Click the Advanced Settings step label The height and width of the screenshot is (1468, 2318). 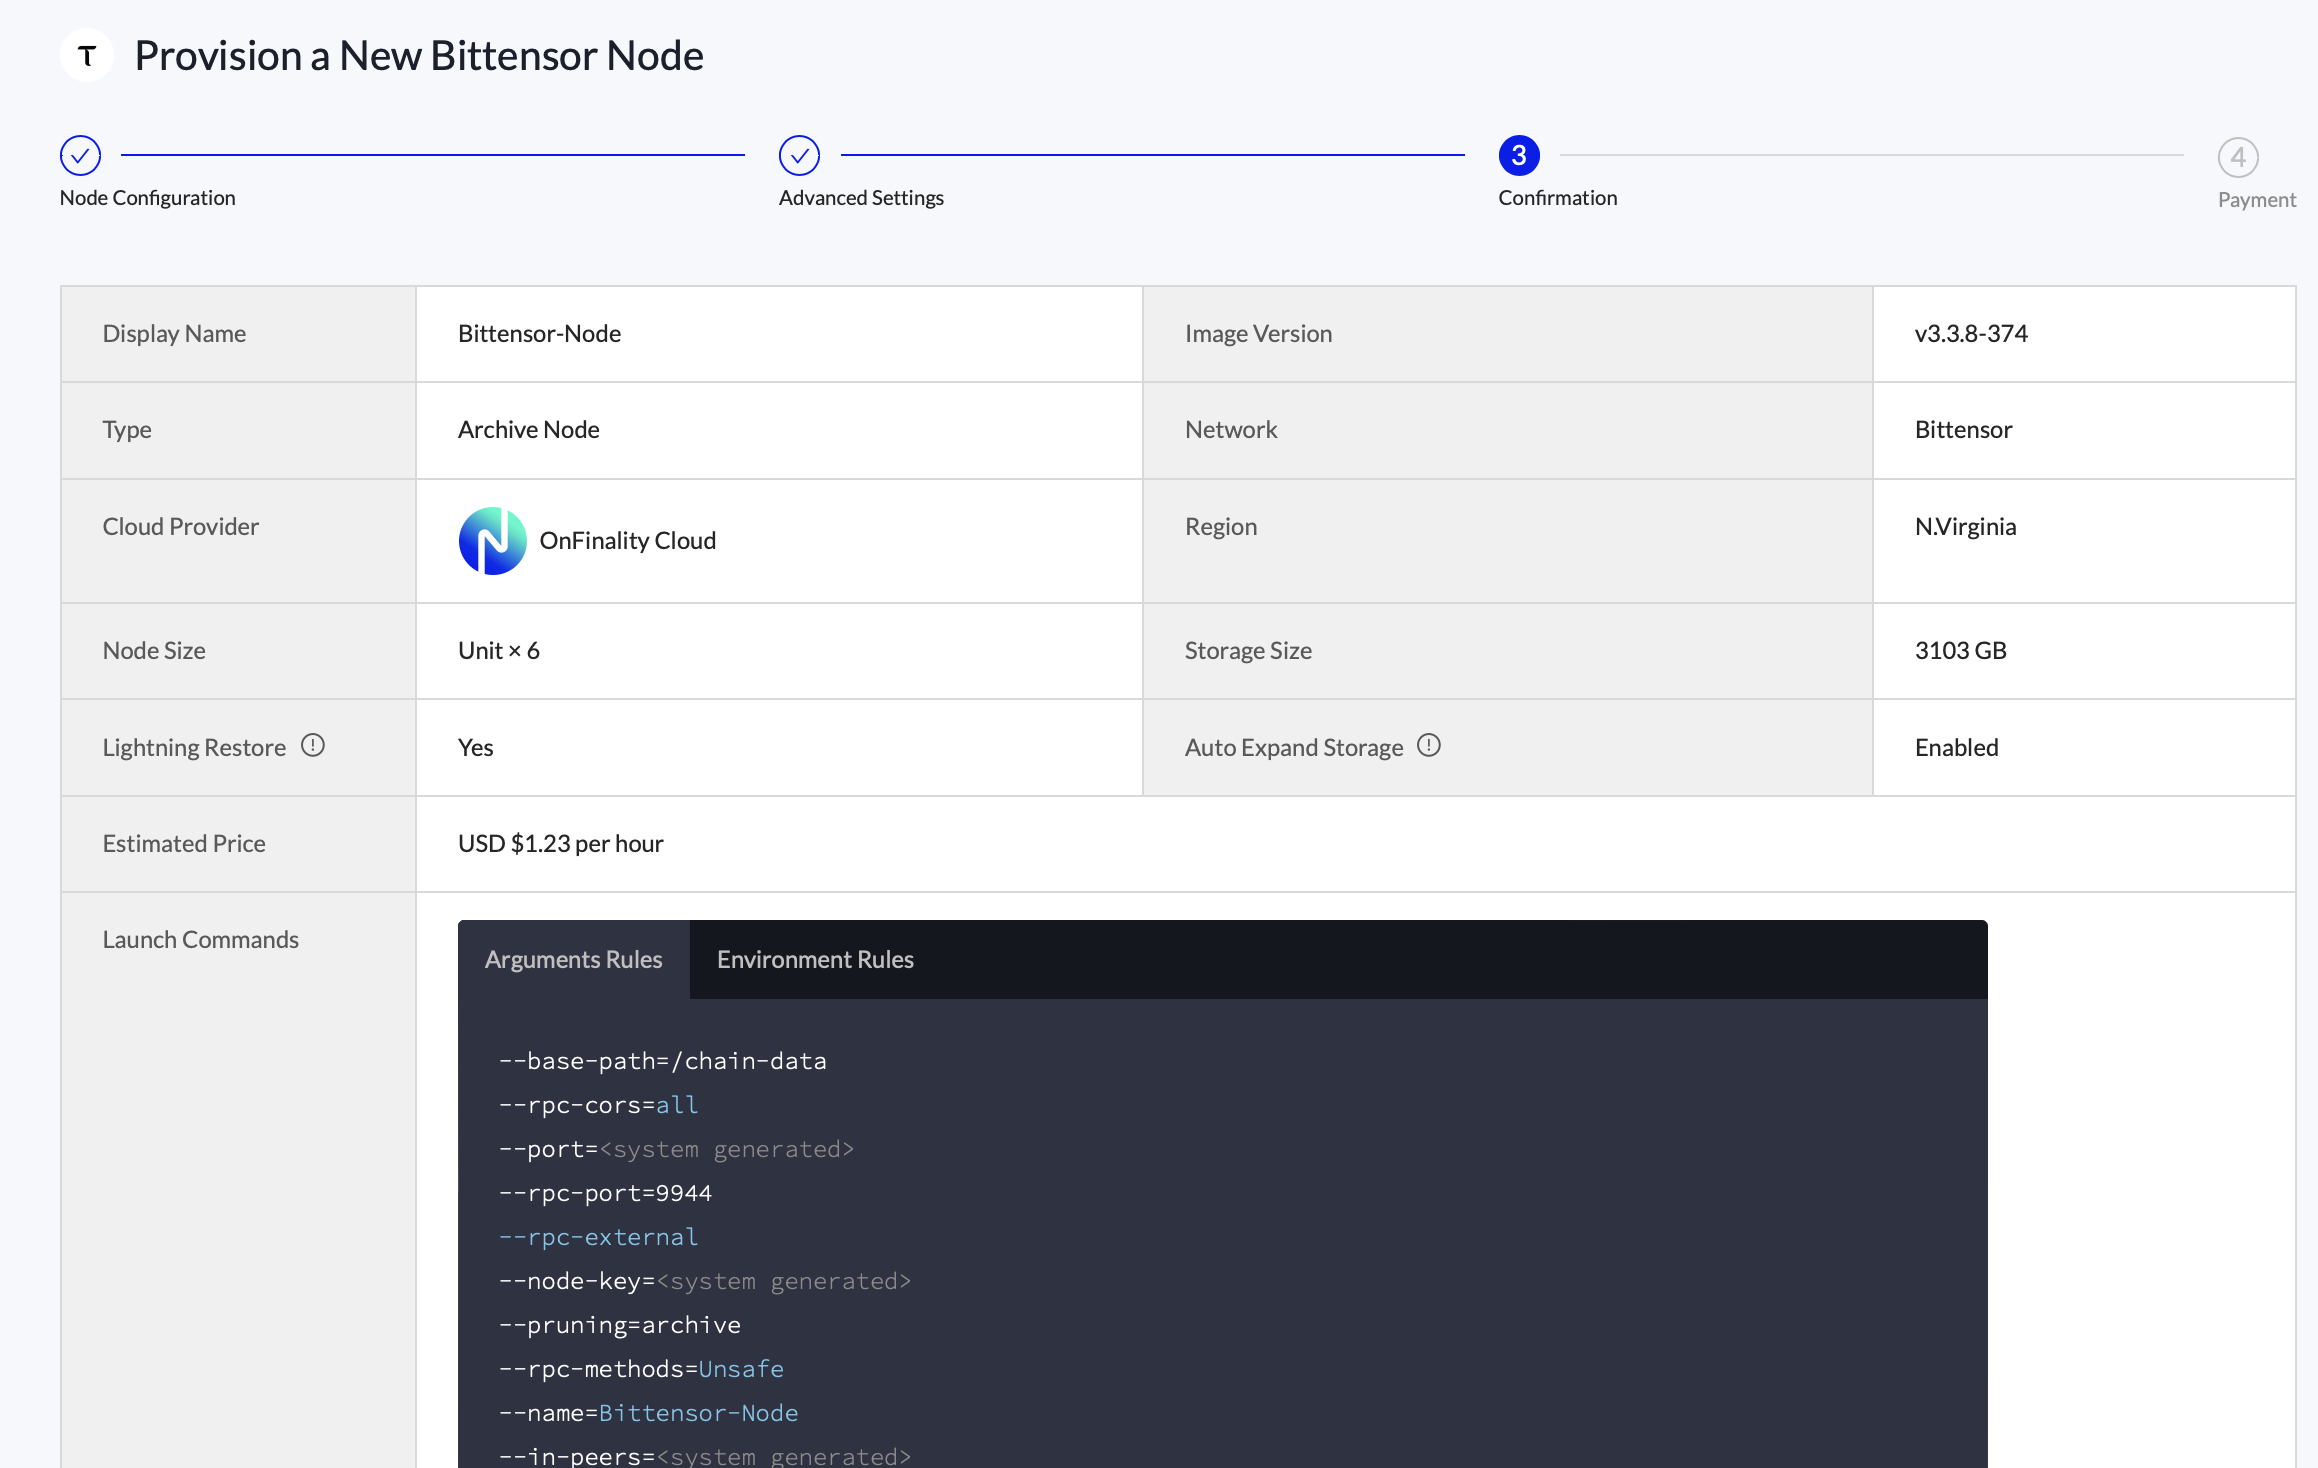861,197
